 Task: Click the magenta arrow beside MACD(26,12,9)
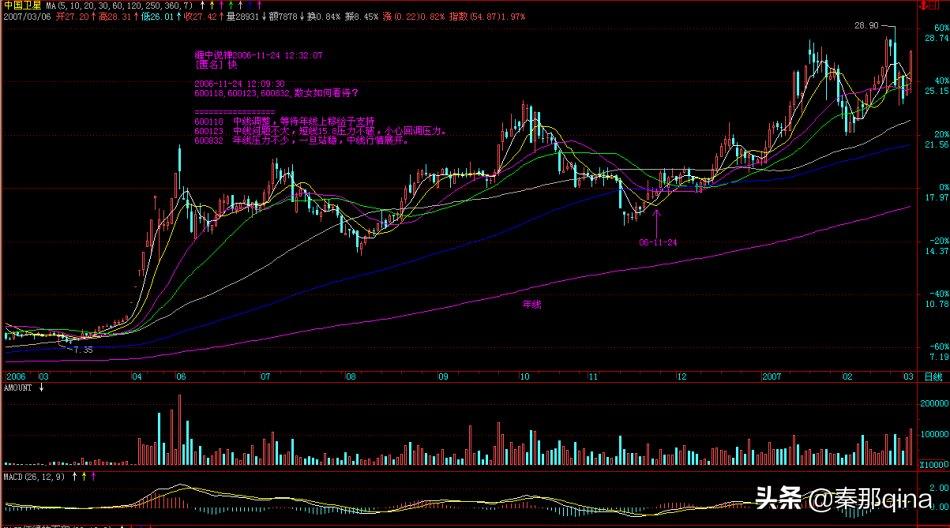pyautogui.click(x=93, y=477)
